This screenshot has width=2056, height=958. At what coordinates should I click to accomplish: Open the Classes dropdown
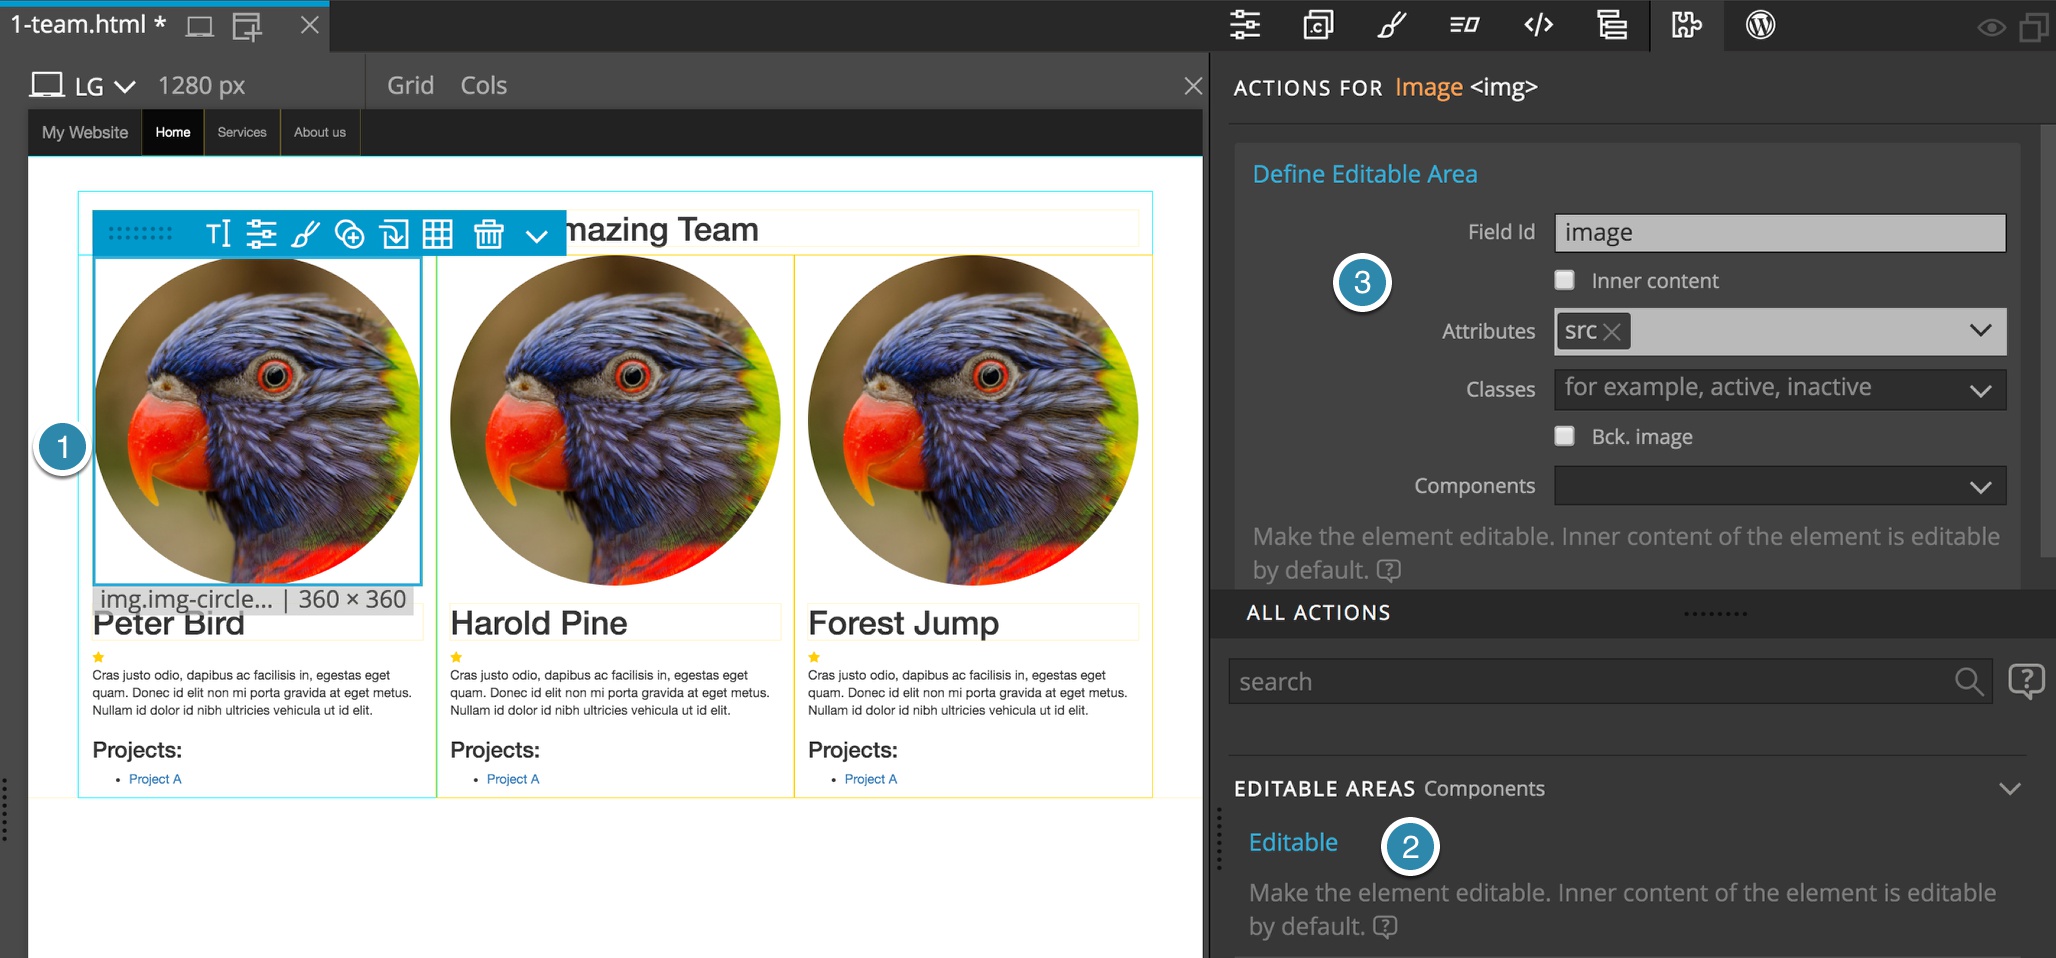1980,390
